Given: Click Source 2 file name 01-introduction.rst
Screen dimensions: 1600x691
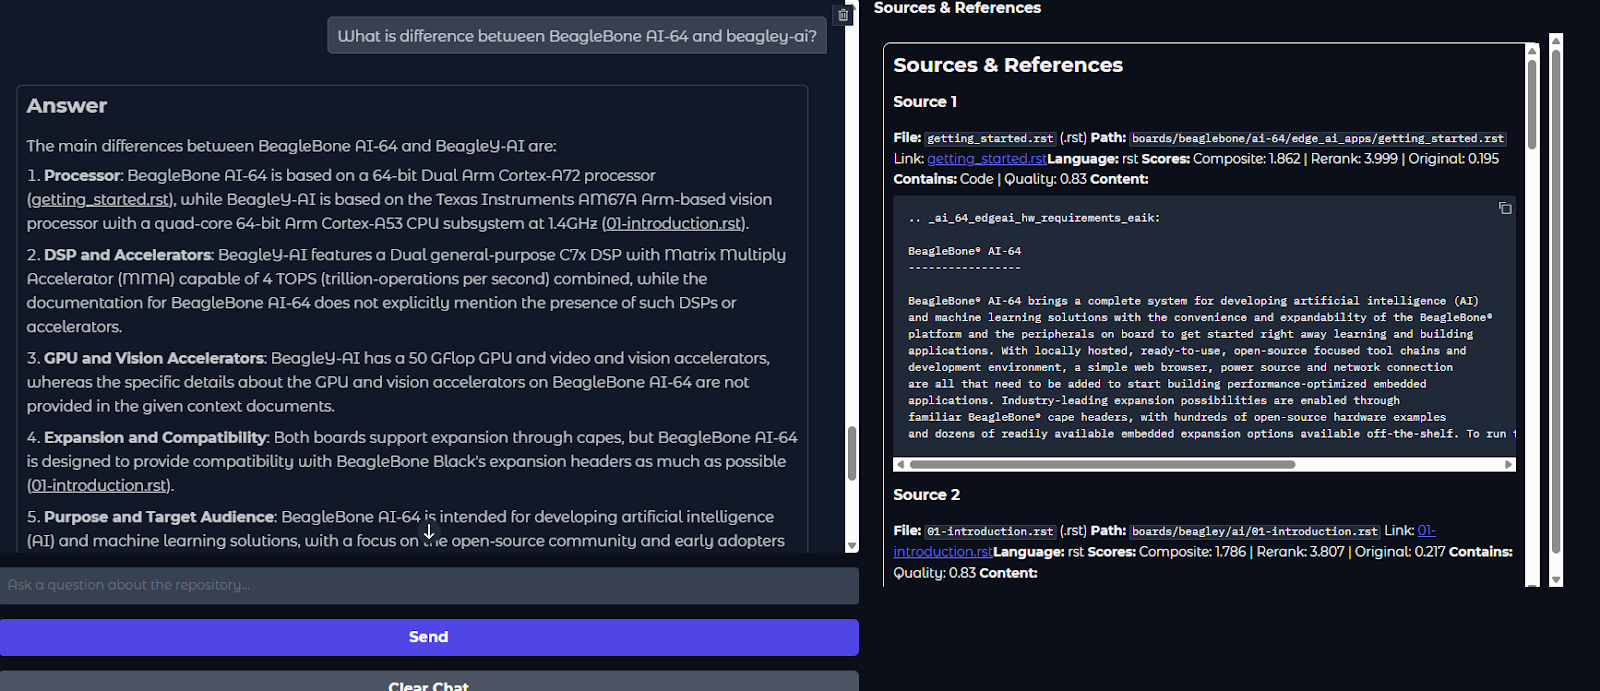Looking at the screenshot, I should [x=990, y=531].
